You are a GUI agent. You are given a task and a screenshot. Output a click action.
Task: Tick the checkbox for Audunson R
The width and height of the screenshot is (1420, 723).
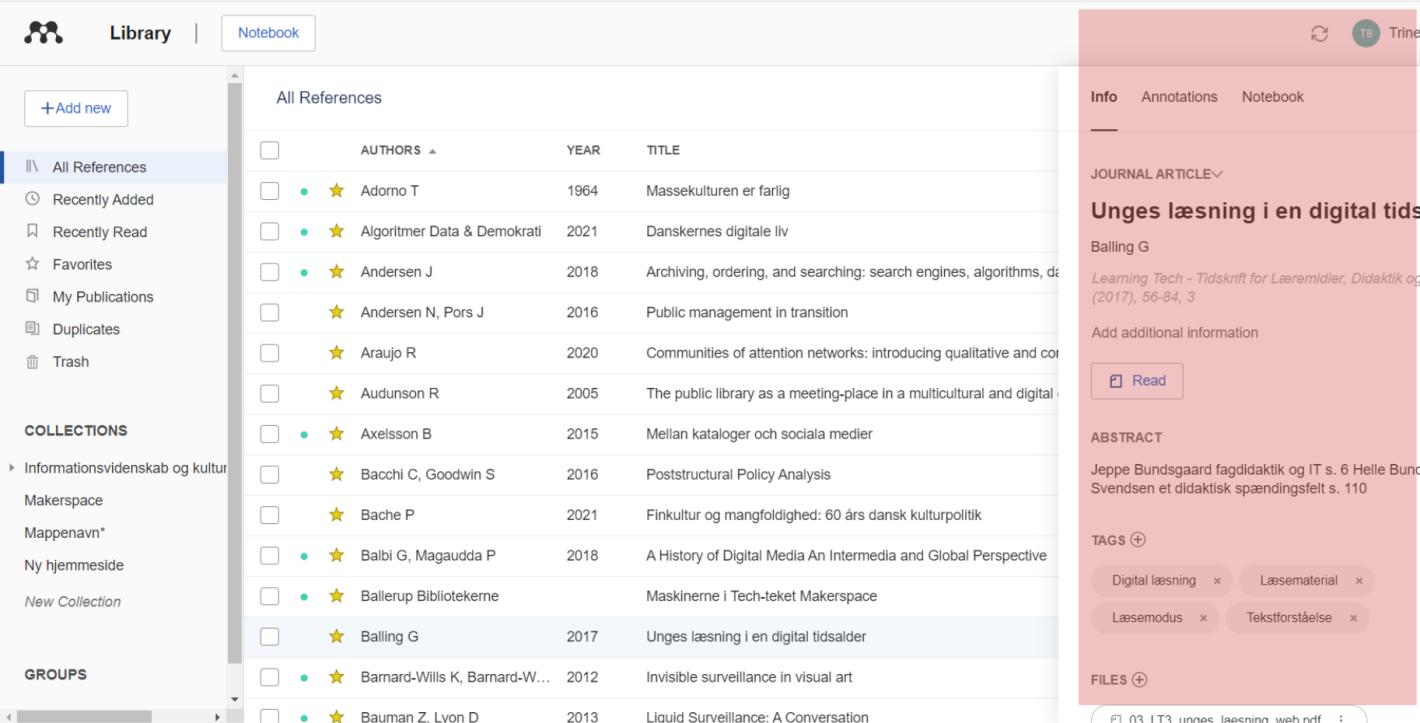269,393
